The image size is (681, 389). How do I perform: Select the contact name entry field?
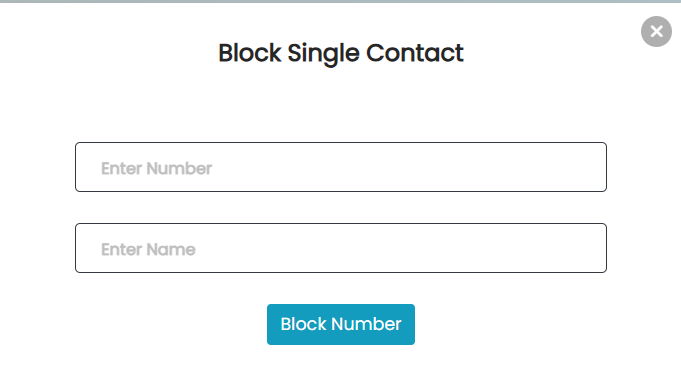pyautogui.click(x=340, y=248)
